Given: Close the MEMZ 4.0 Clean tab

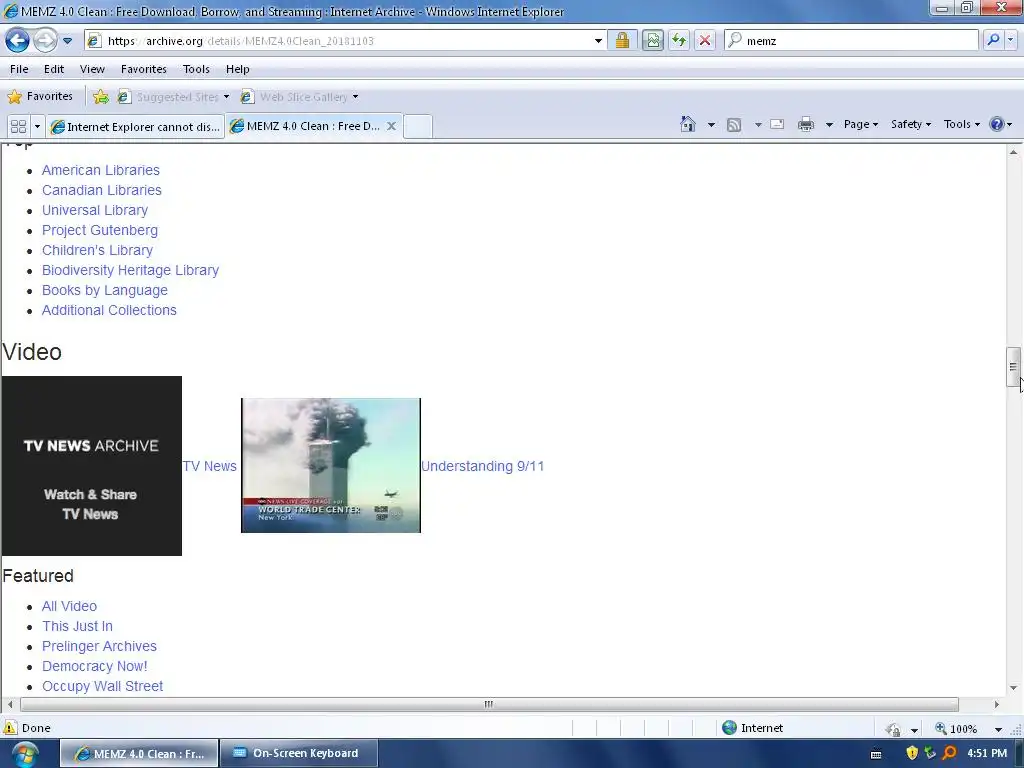Looking at the screenshot, I should [391, 126].
